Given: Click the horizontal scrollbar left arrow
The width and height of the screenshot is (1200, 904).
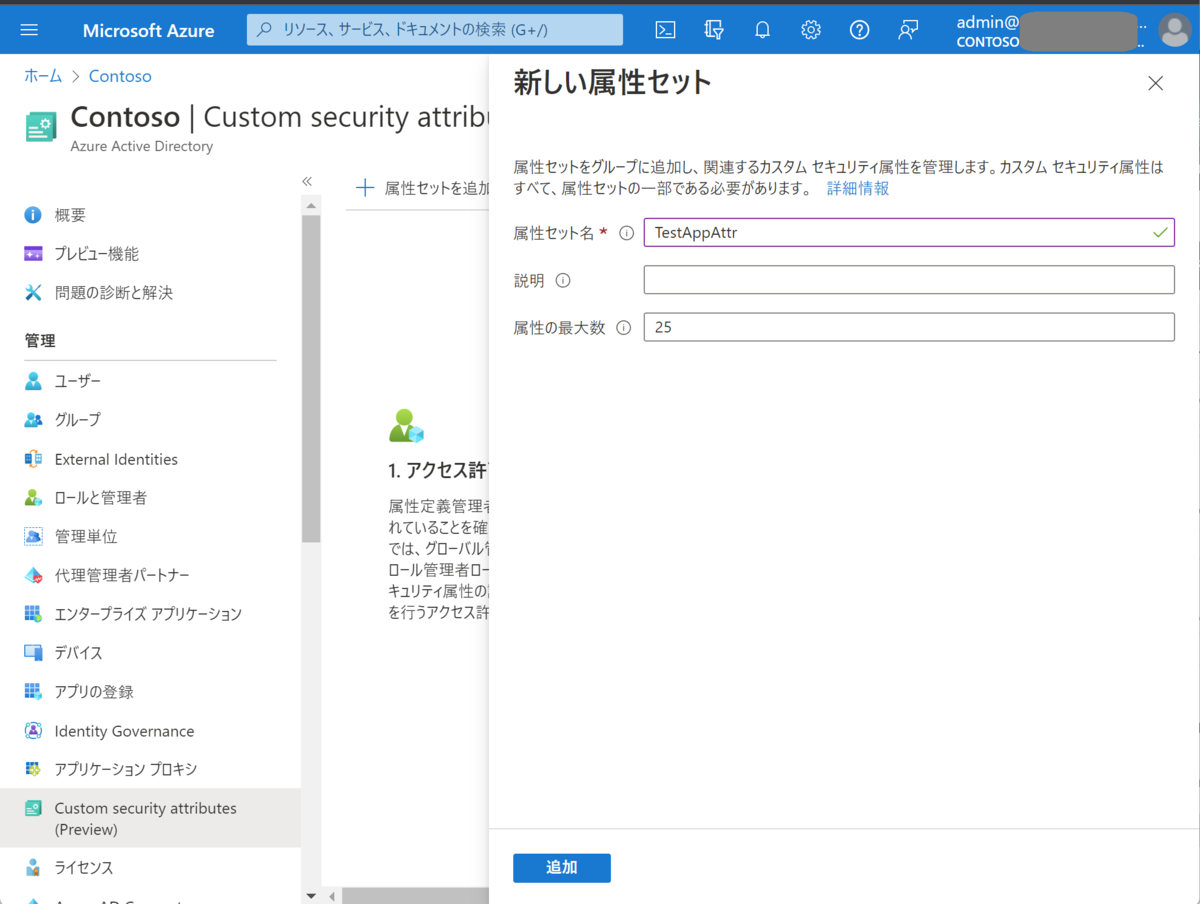Looking at the screenshot, I should (x=331, y=896).
